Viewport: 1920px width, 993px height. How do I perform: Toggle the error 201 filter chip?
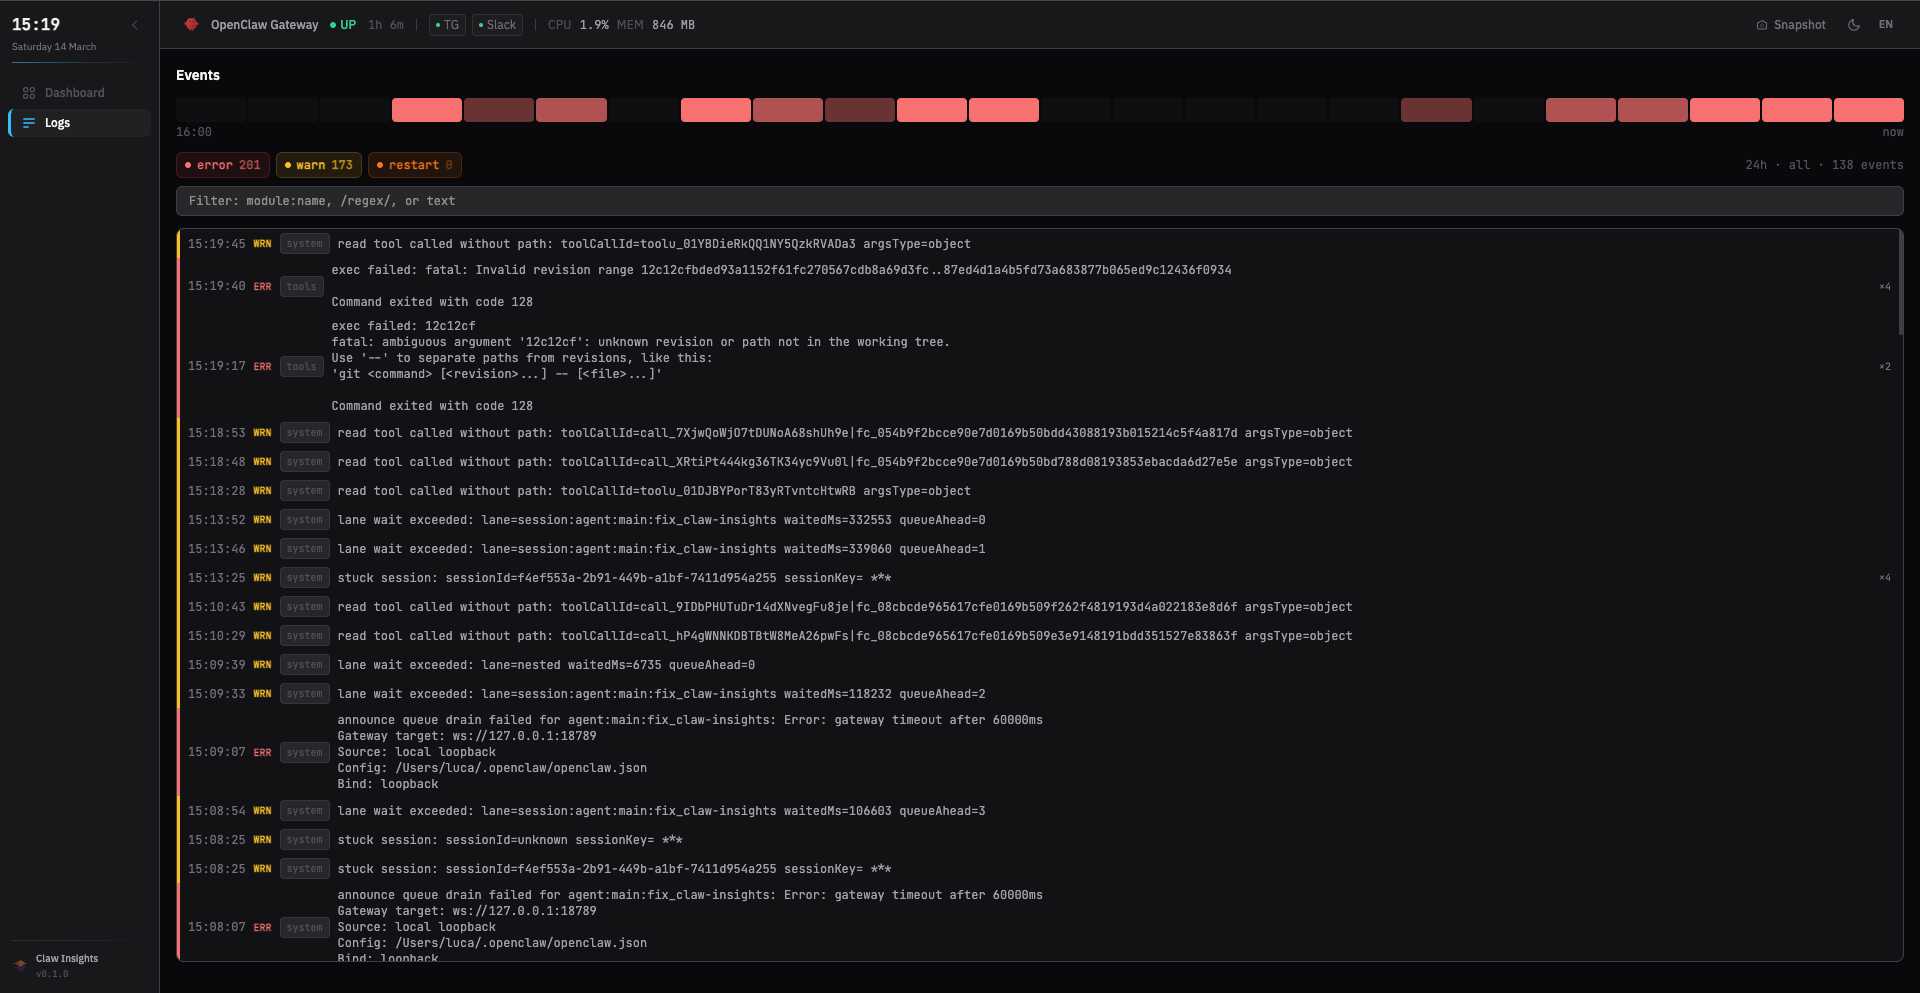pos(223,165)
